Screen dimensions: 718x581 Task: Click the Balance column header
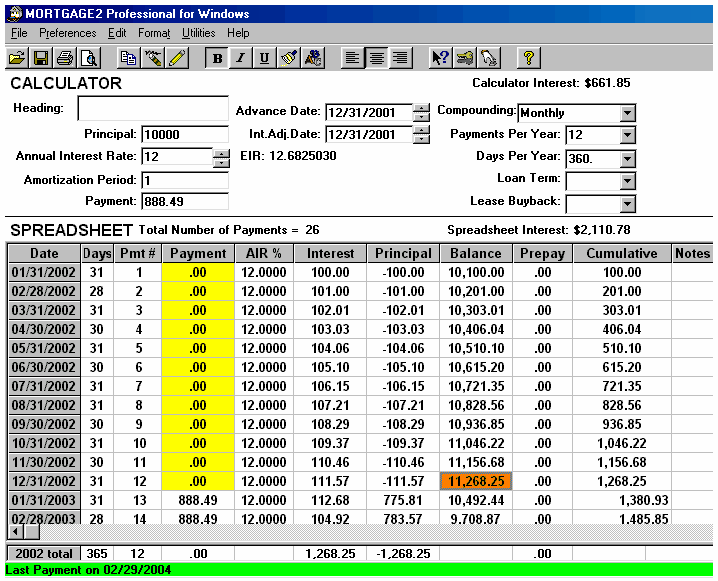coord(475,253)
